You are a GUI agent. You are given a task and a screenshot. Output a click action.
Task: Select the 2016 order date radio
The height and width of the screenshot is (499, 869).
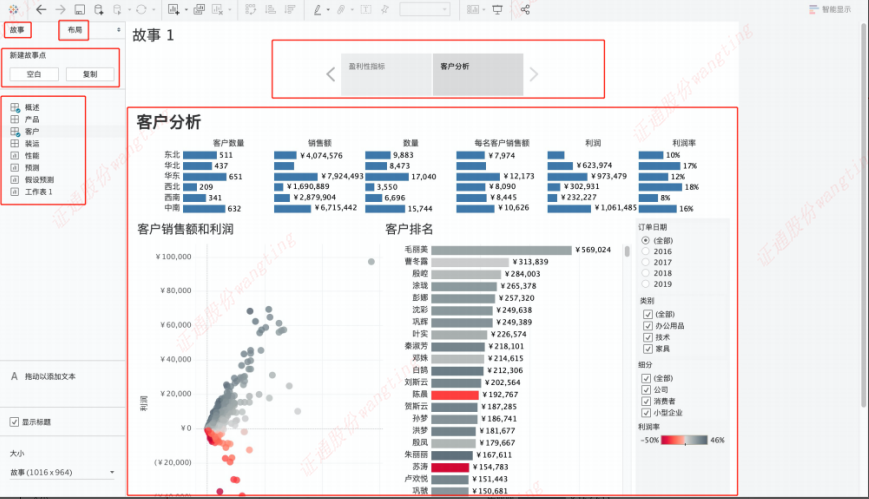(645, 251)
